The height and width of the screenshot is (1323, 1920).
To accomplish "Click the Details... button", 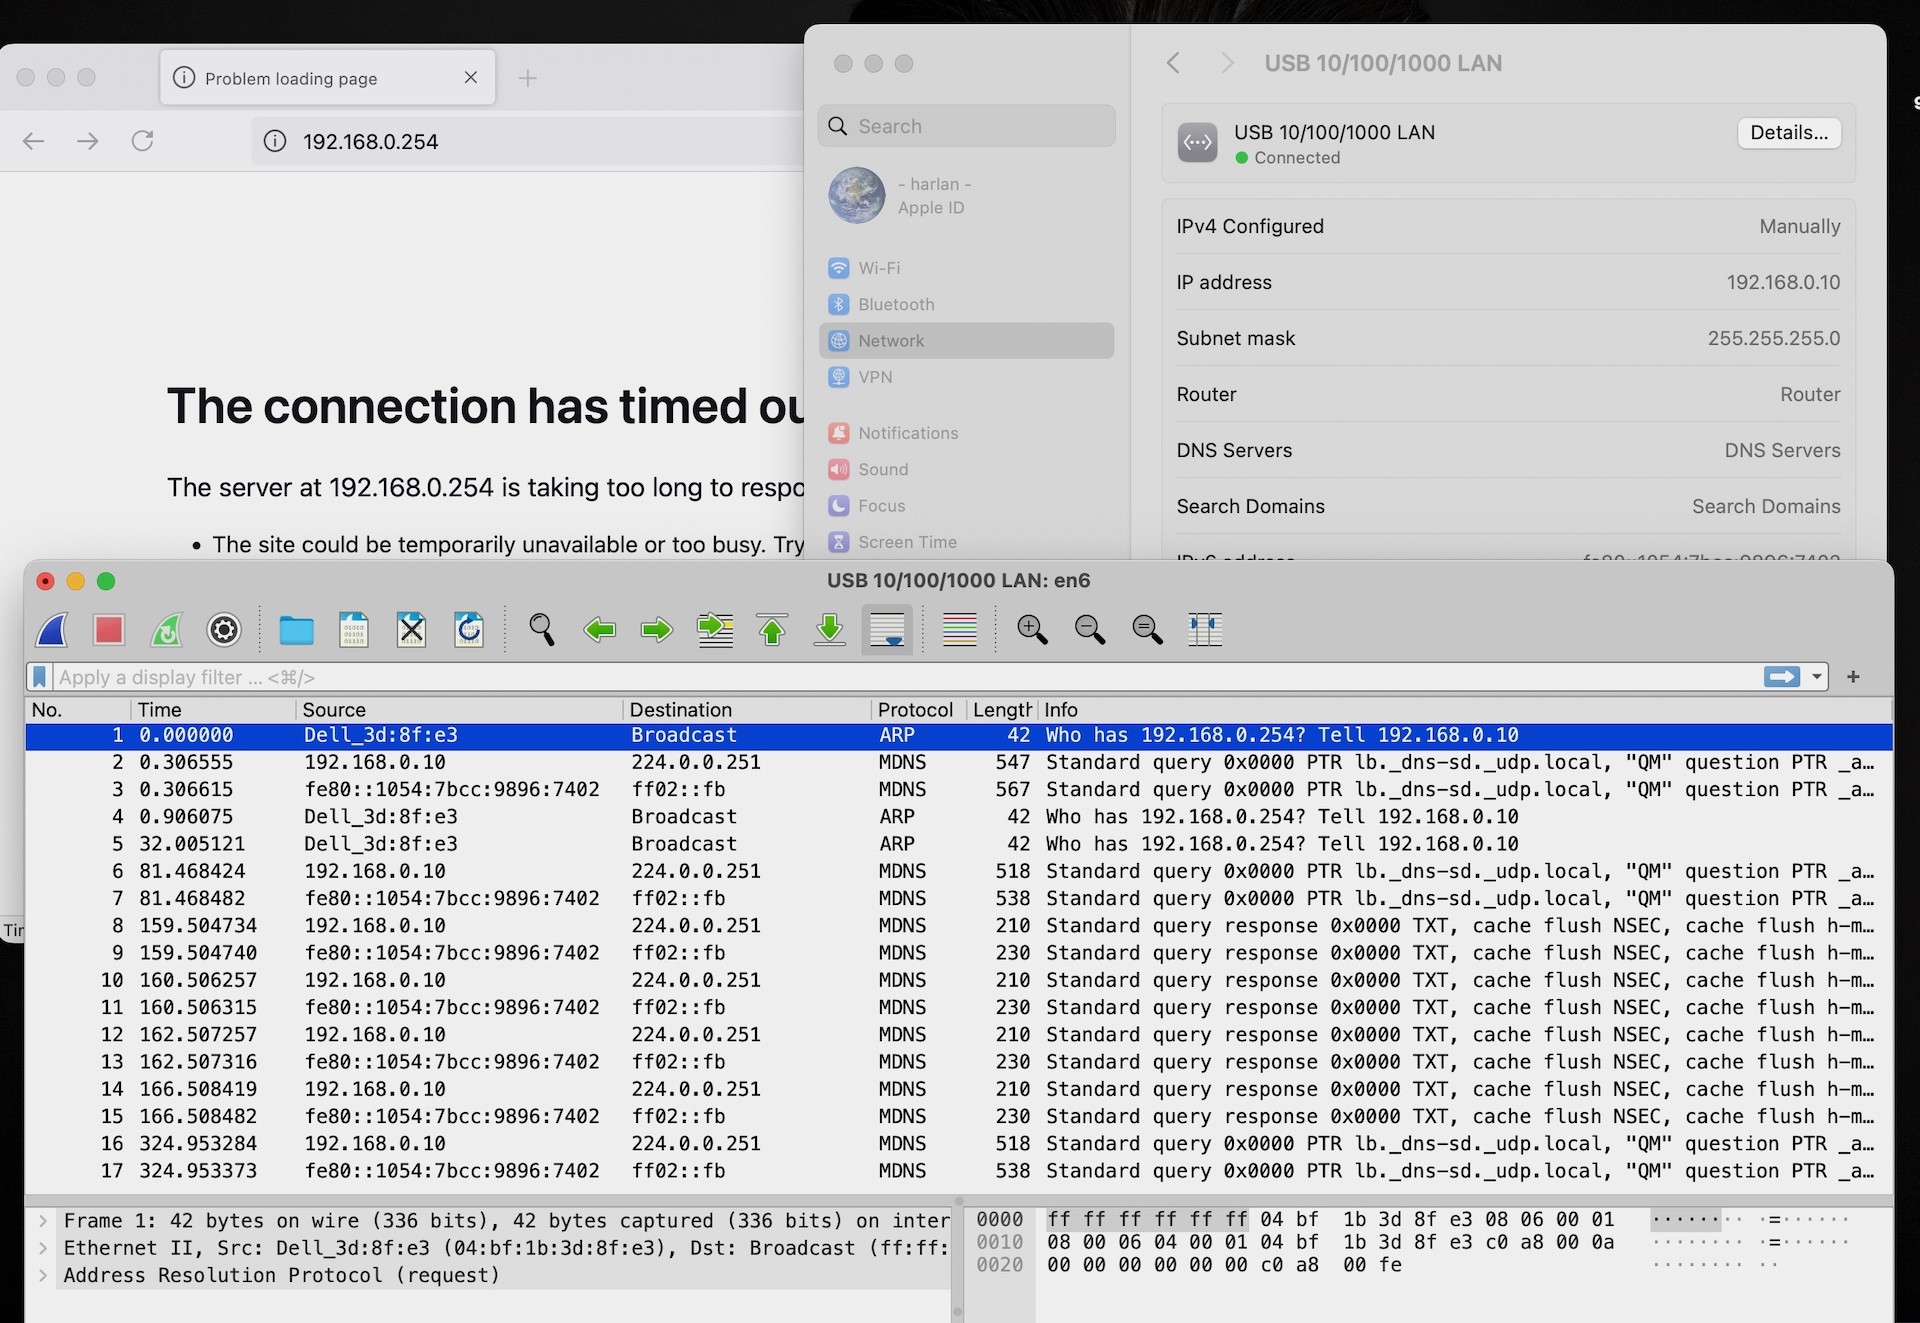I will 1788,133.
